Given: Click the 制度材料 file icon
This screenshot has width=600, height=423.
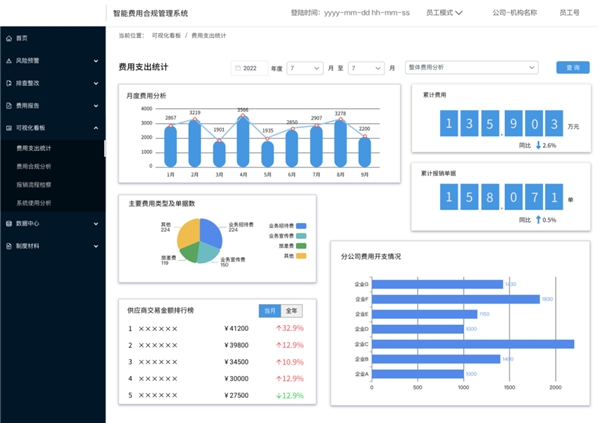Looking at the screenshot, I should [x=9, y=245].
